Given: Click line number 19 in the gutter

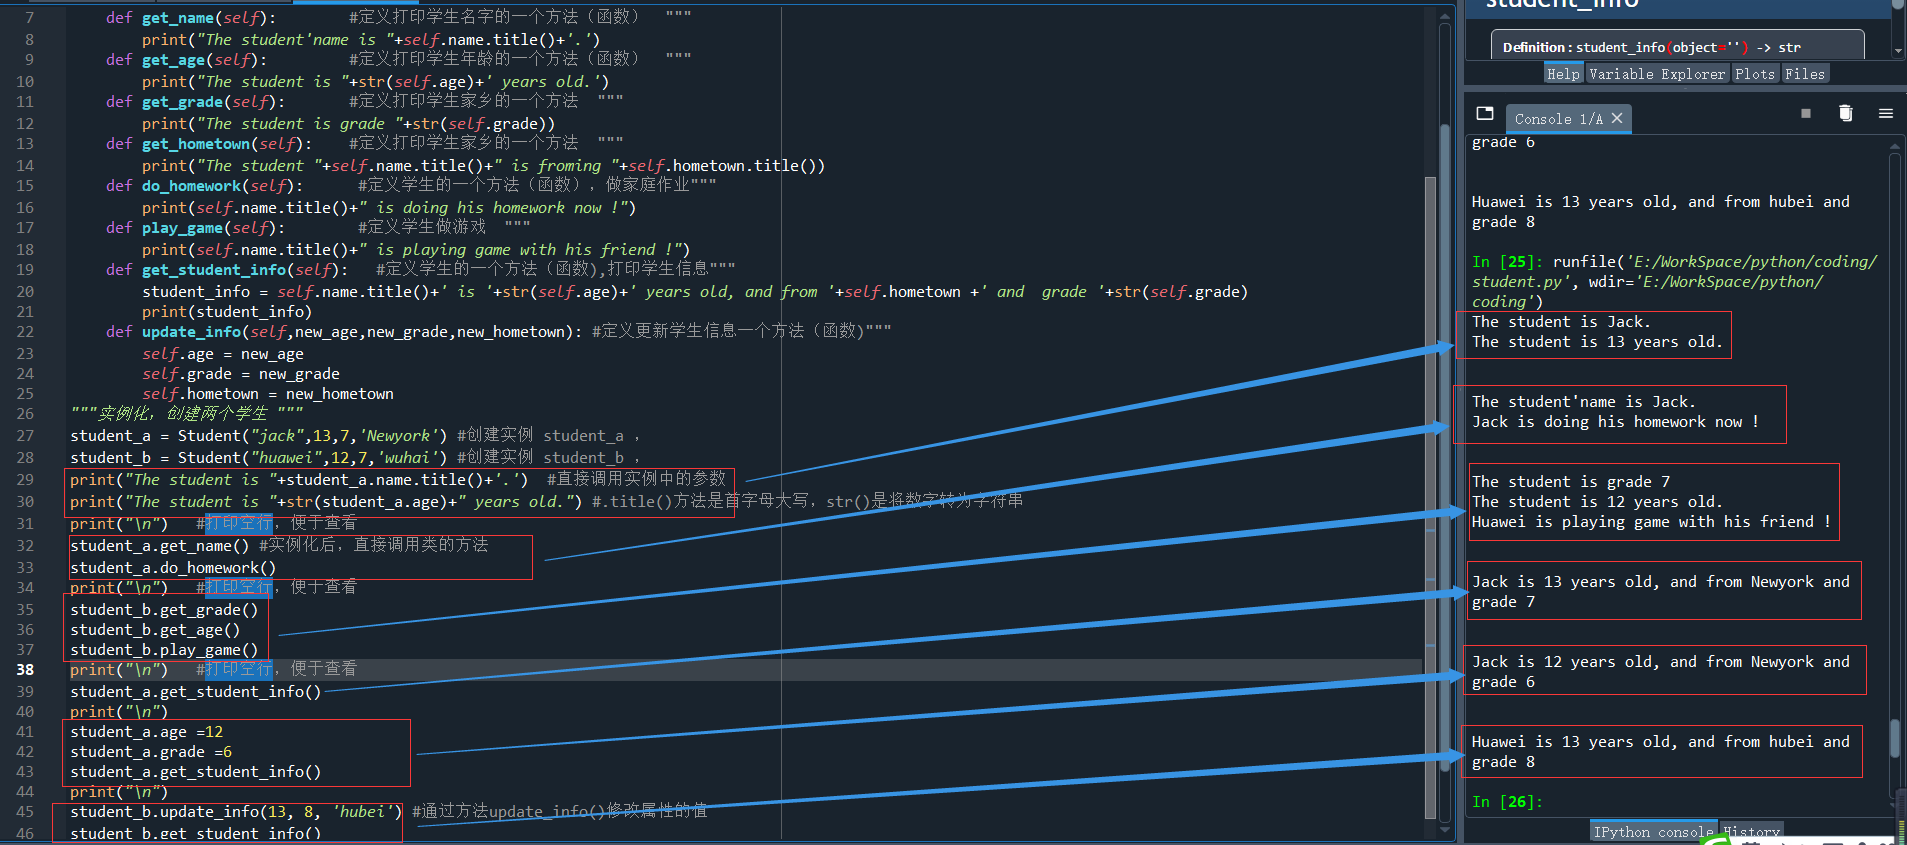Looking at the screenshot, I should pyautogui.click(x=25, y=270).
